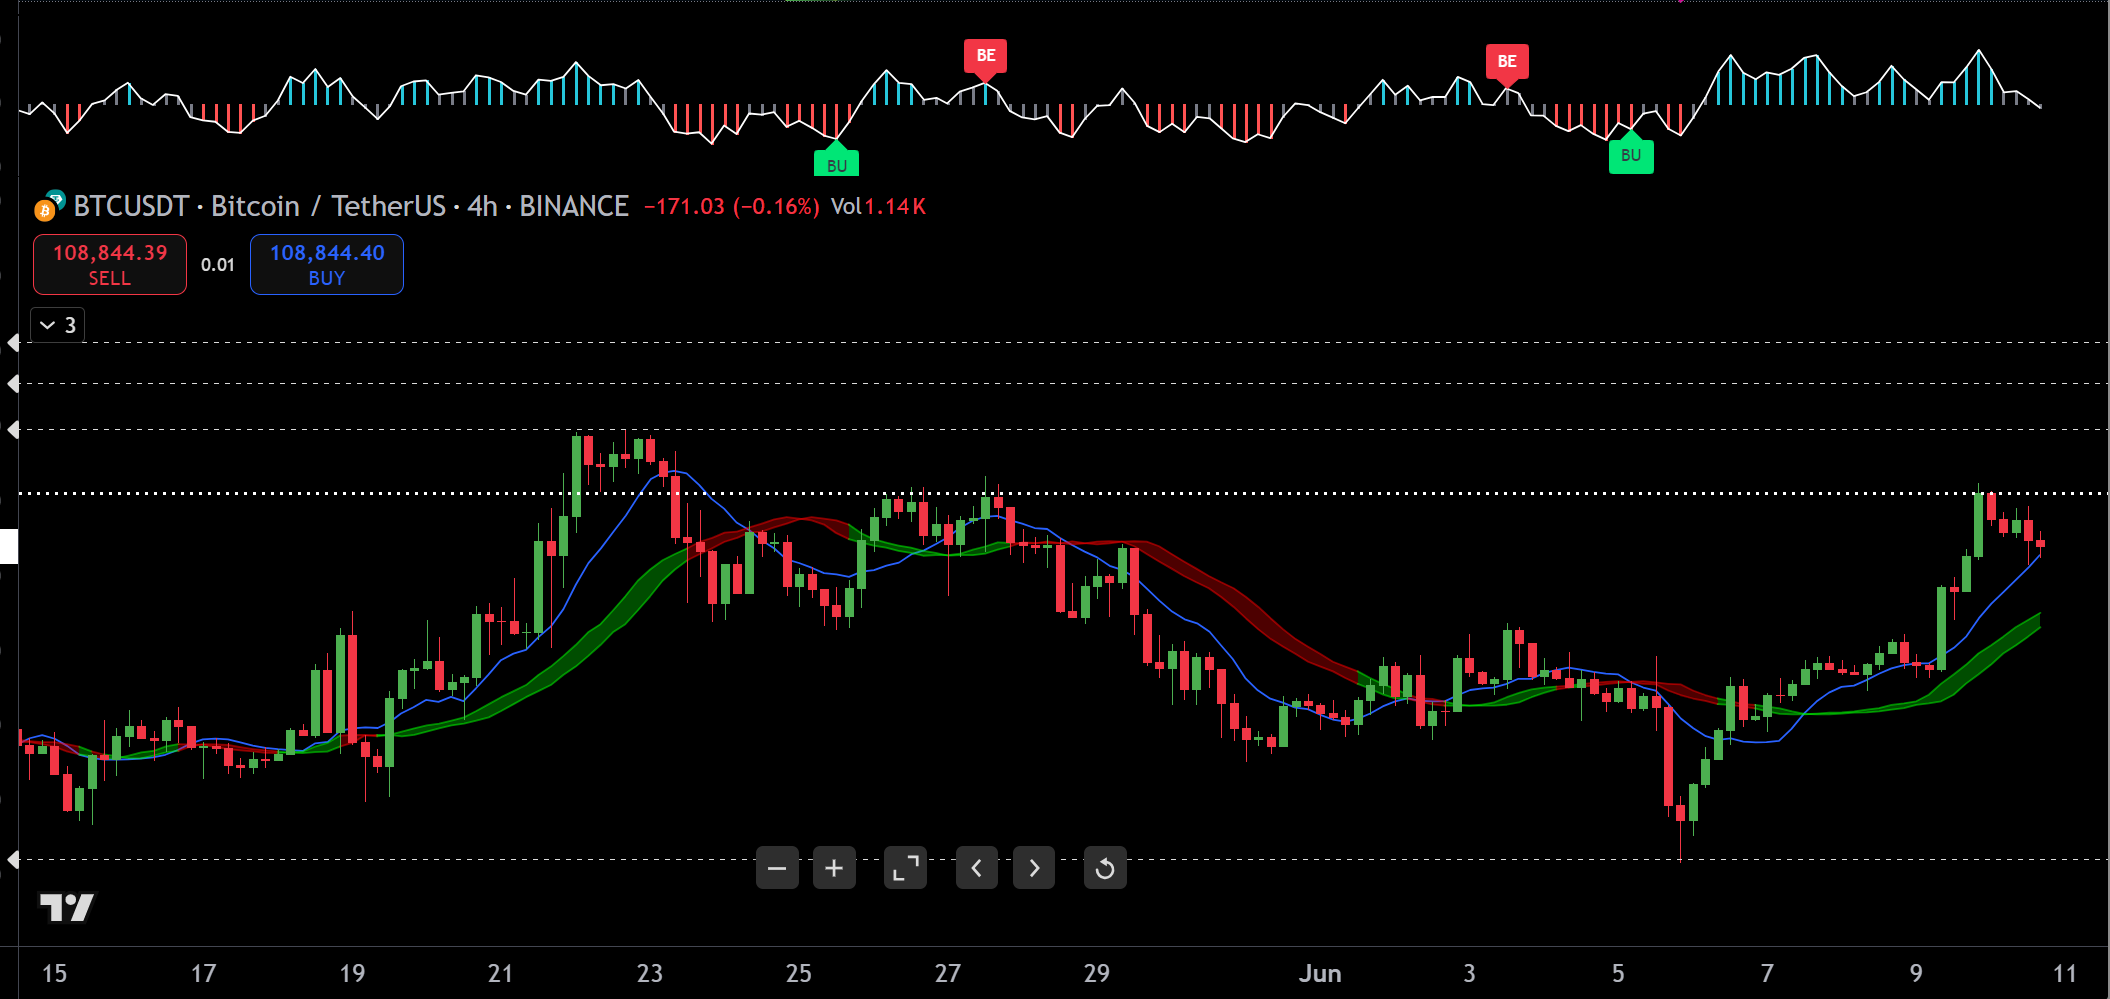Select the green BU signal label near June 5
Screen dimensions: 2110x999
pyautogui.click(x=1630, y=156)
